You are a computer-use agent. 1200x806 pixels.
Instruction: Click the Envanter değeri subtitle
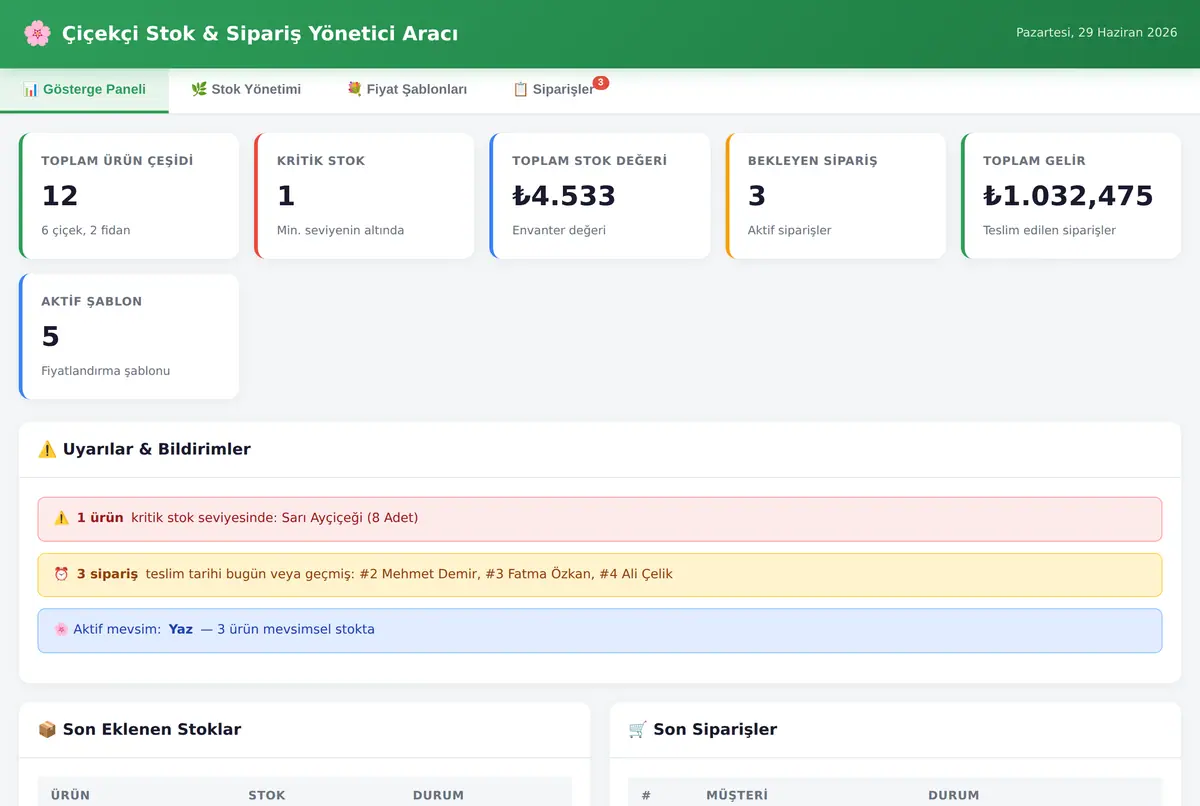click(x=559, y=230)
